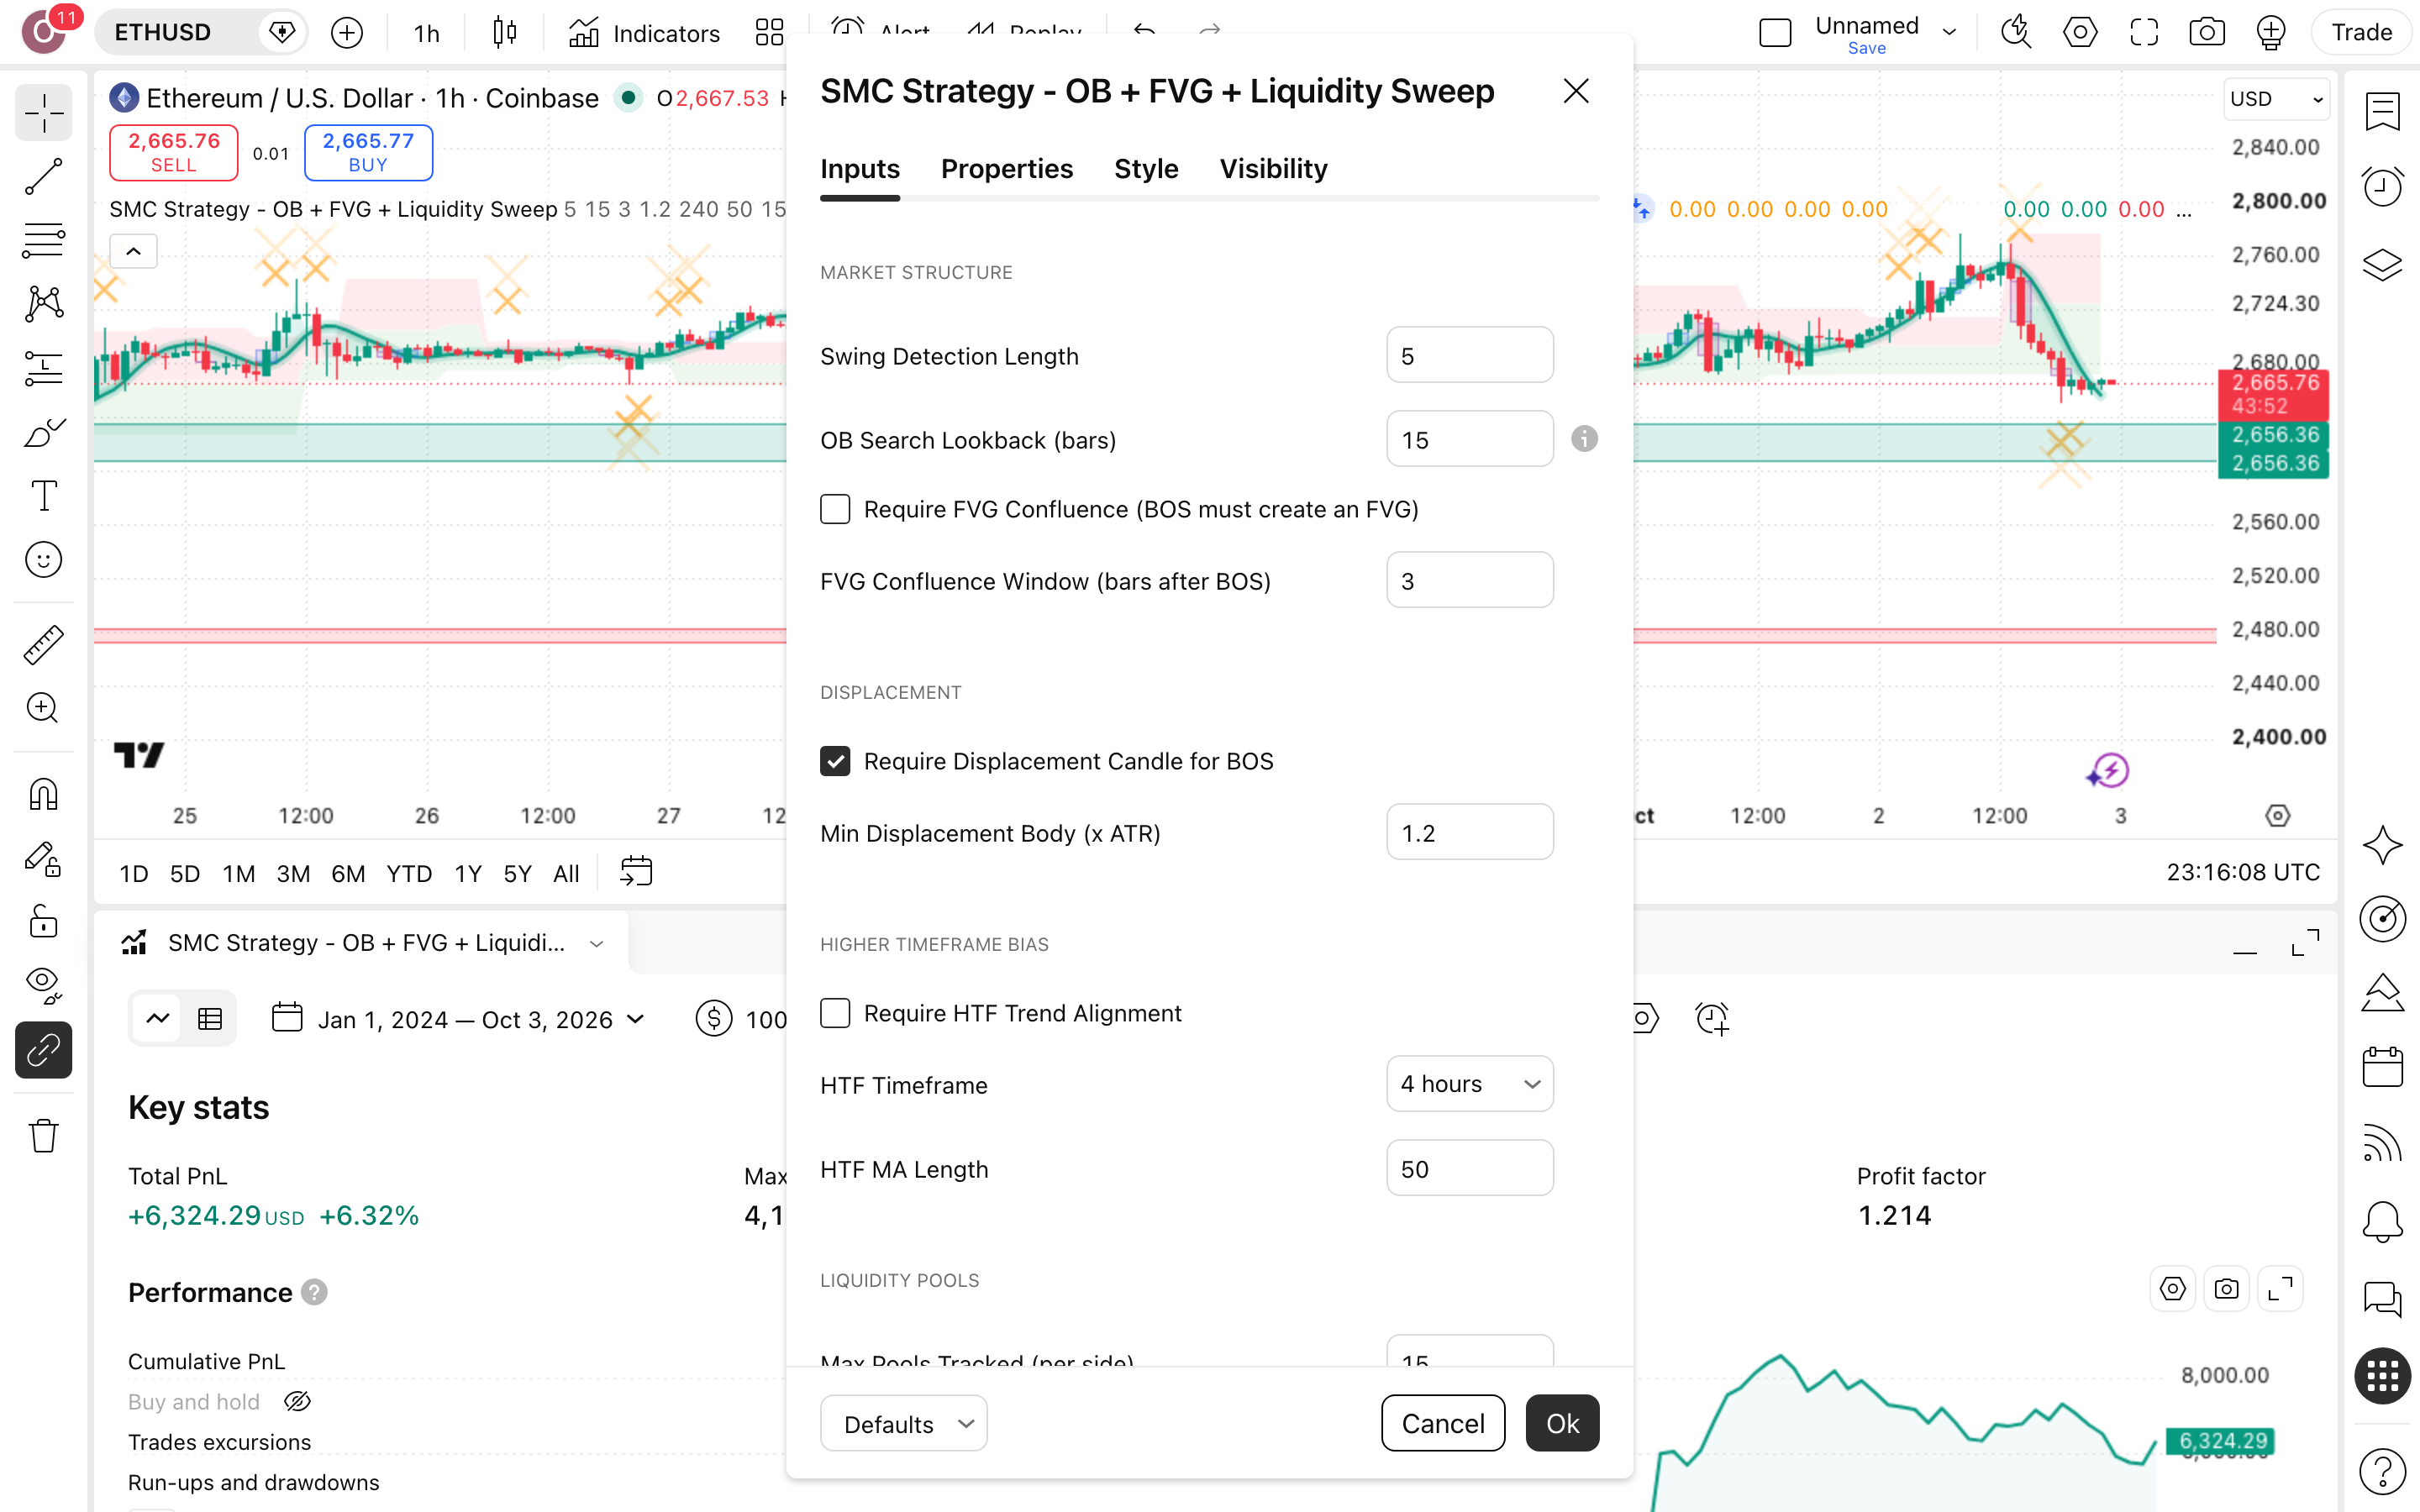Screen dimensions: 2420x1512
Task: Open the USD currency dropdown
Action: pos(2276,99)
